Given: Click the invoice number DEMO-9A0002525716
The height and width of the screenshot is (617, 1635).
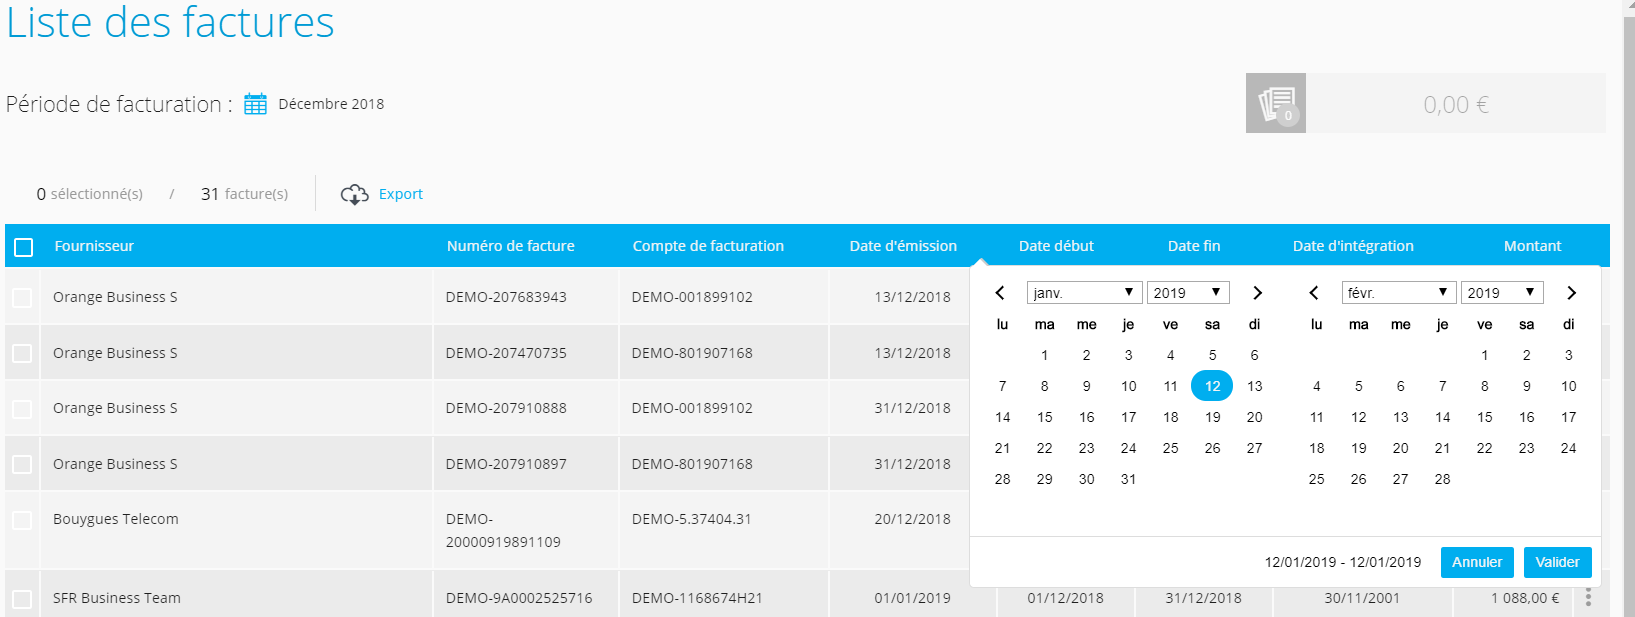Looking at the screenshot, I should 519,598.
